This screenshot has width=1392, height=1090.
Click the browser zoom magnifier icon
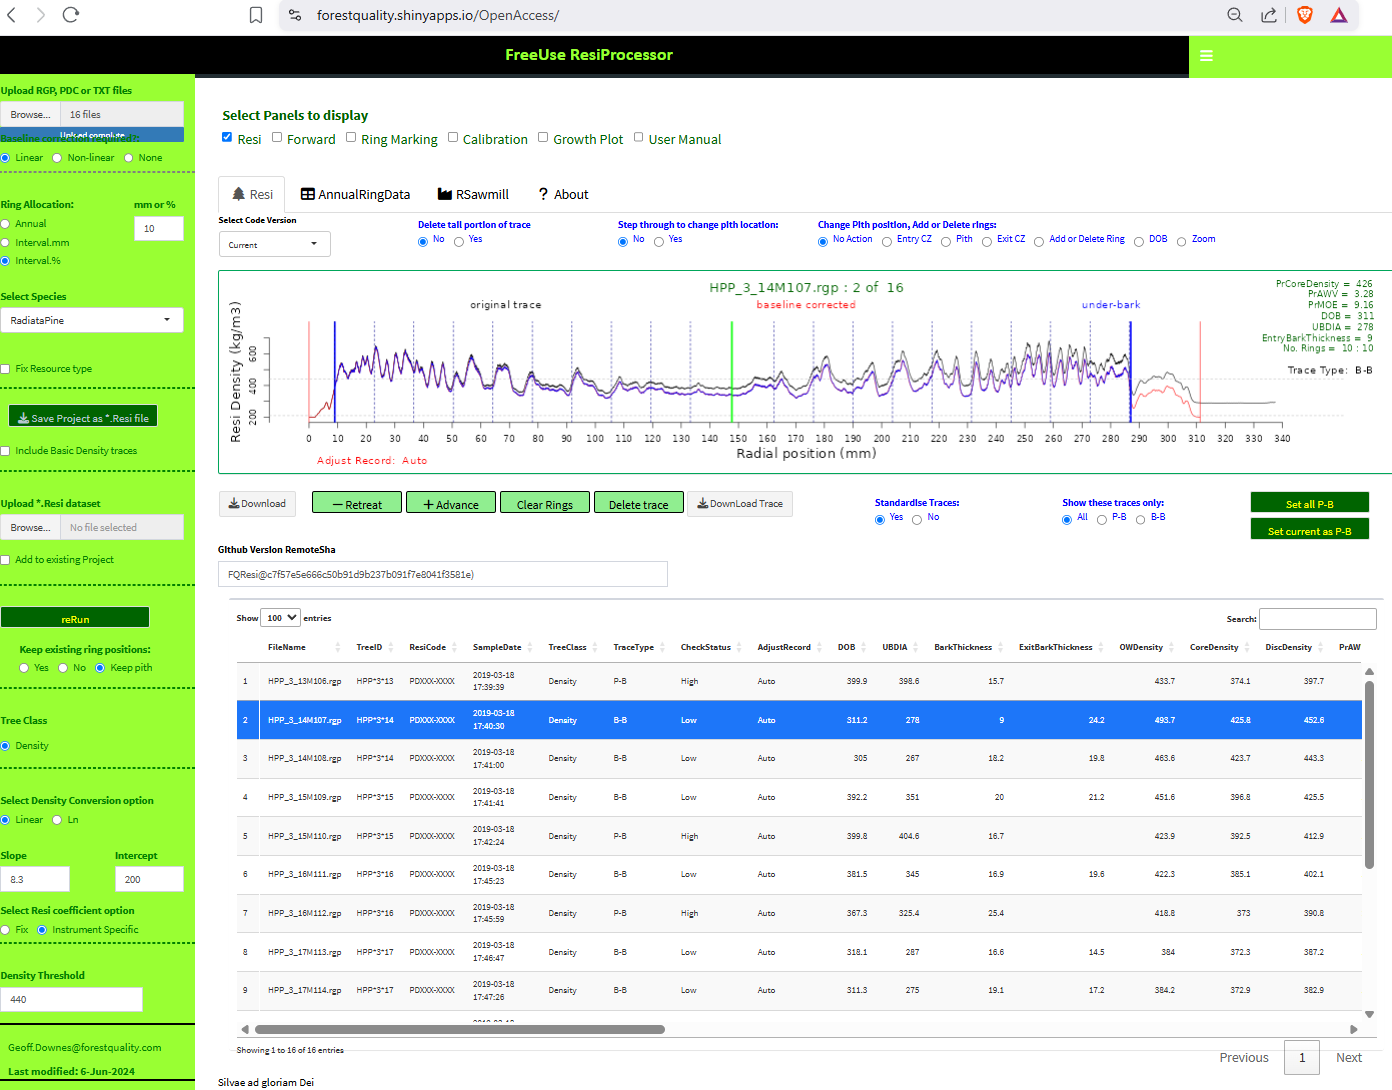(1235, 15)
